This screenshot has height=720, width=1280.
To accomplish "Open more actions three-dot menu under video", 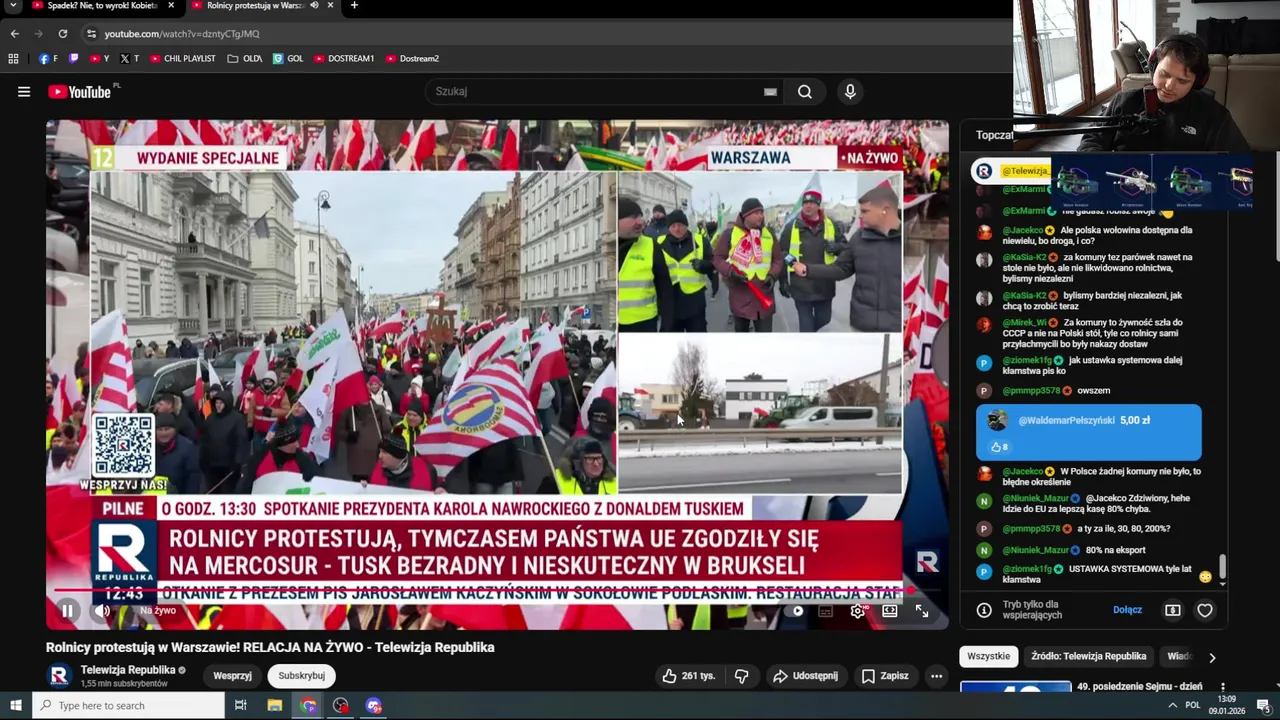I will click(x=936, y=676).
